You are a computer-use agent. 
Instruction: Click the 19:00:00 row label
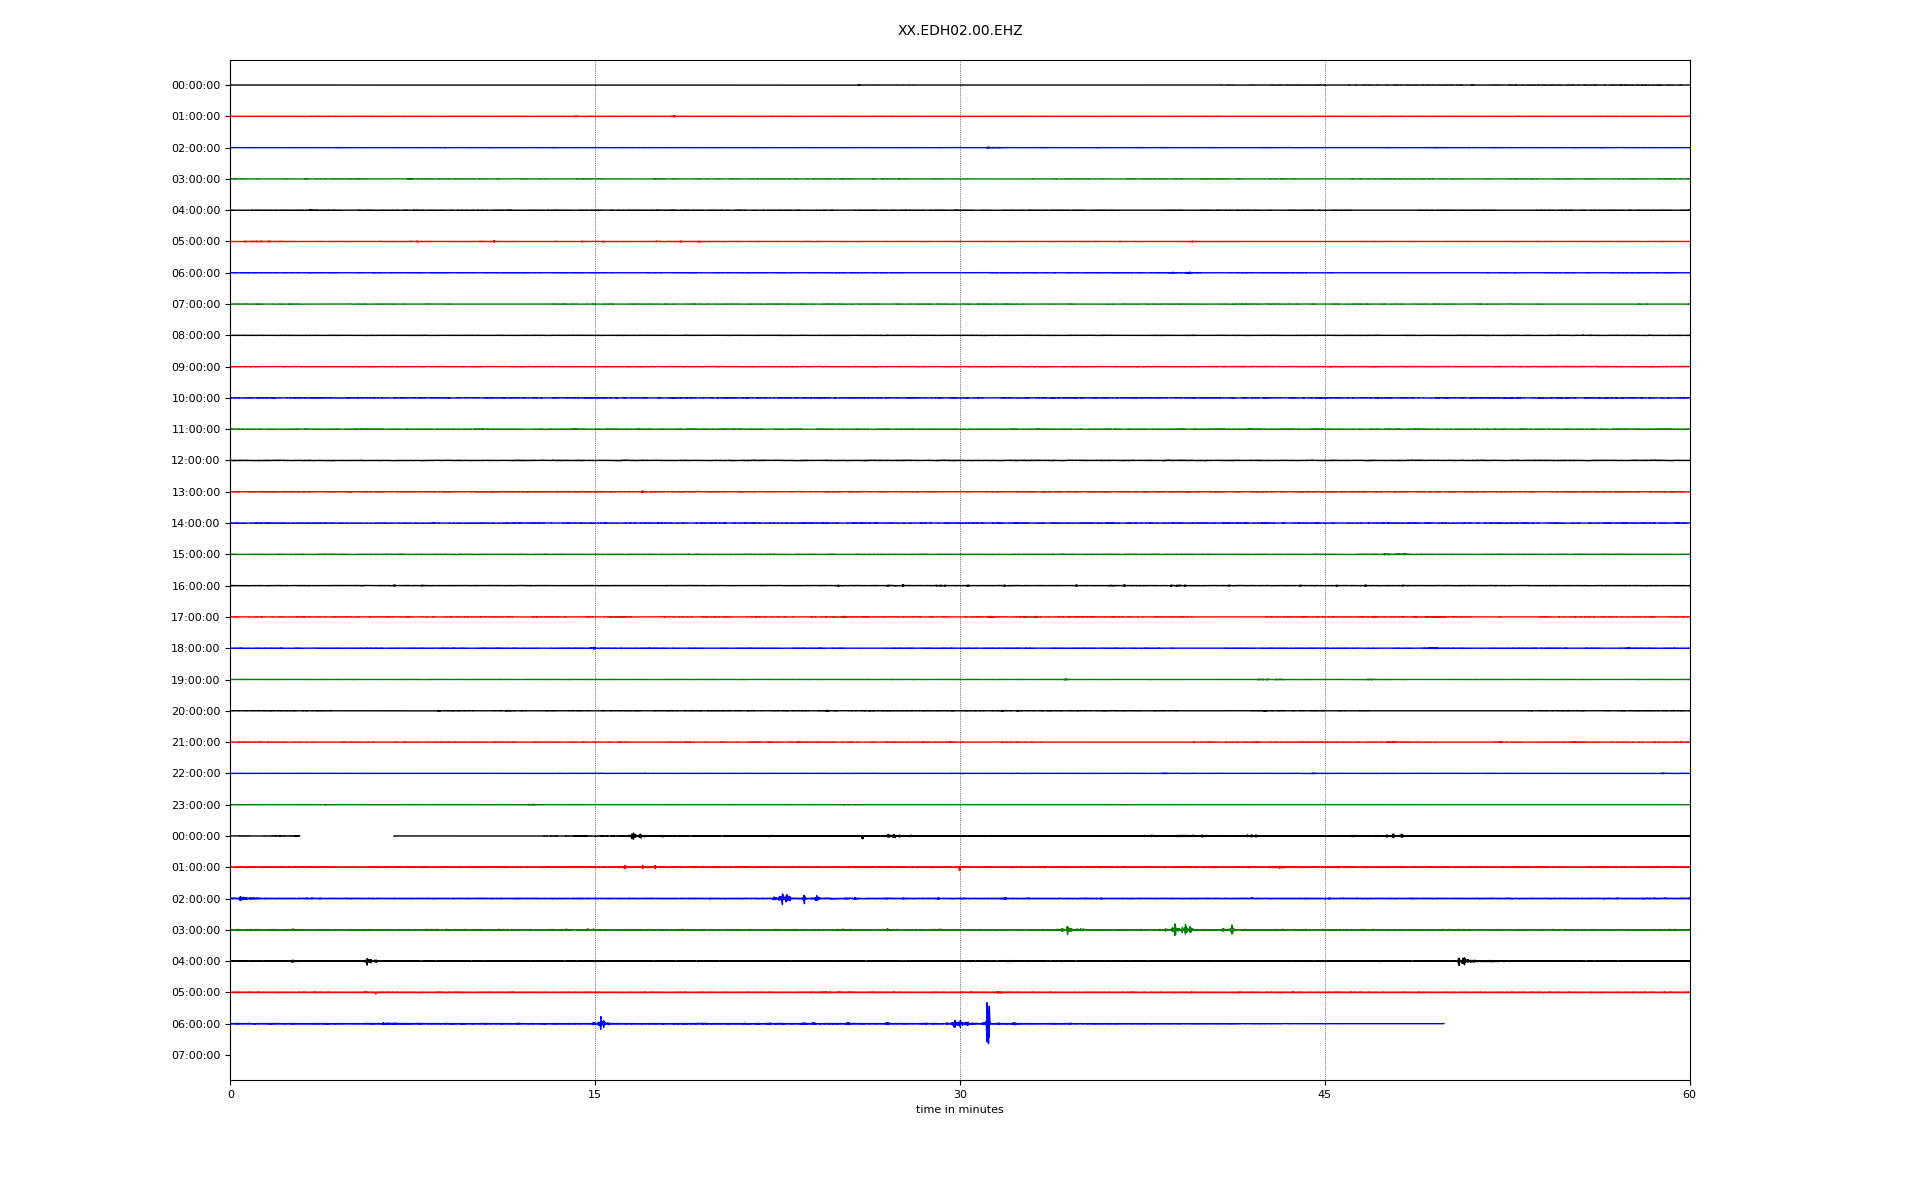(196, 680)
